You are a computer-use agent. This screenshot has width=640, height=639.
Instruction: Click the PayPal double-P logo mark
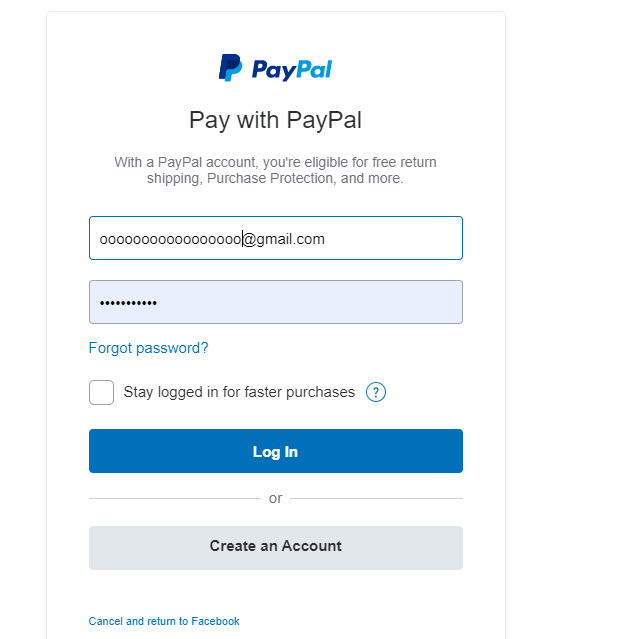pyautogui.click(x=231, y=68)
